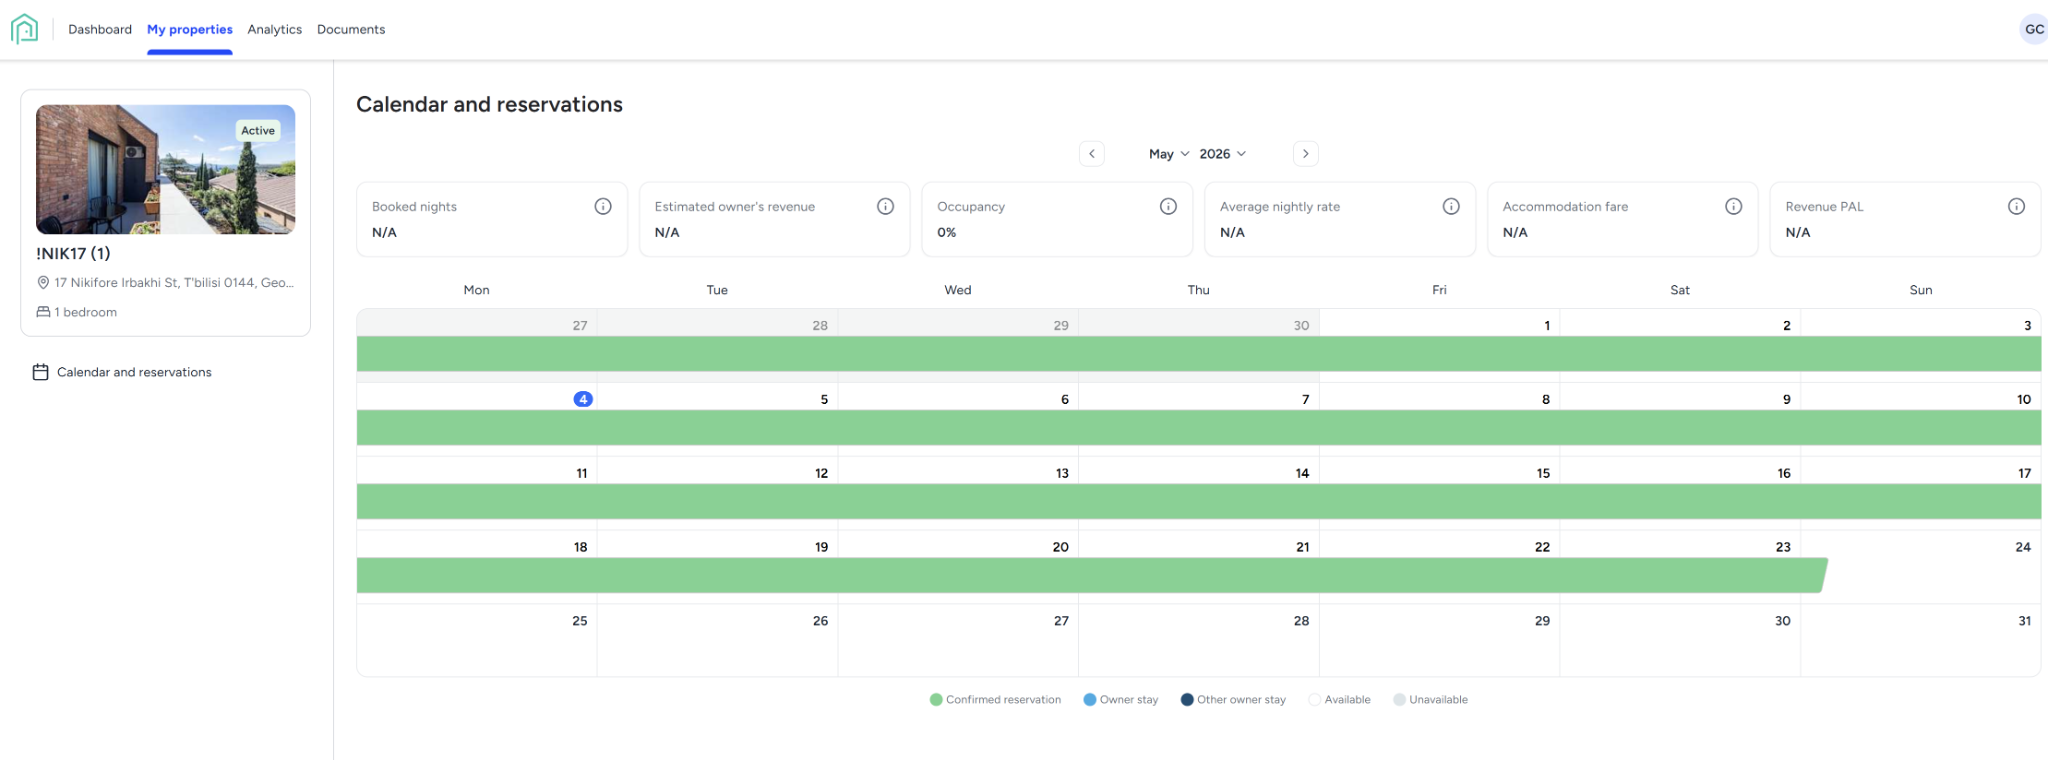Select the My properties tab
This screenshot has height=760, width=2048.
click(190, 29)
